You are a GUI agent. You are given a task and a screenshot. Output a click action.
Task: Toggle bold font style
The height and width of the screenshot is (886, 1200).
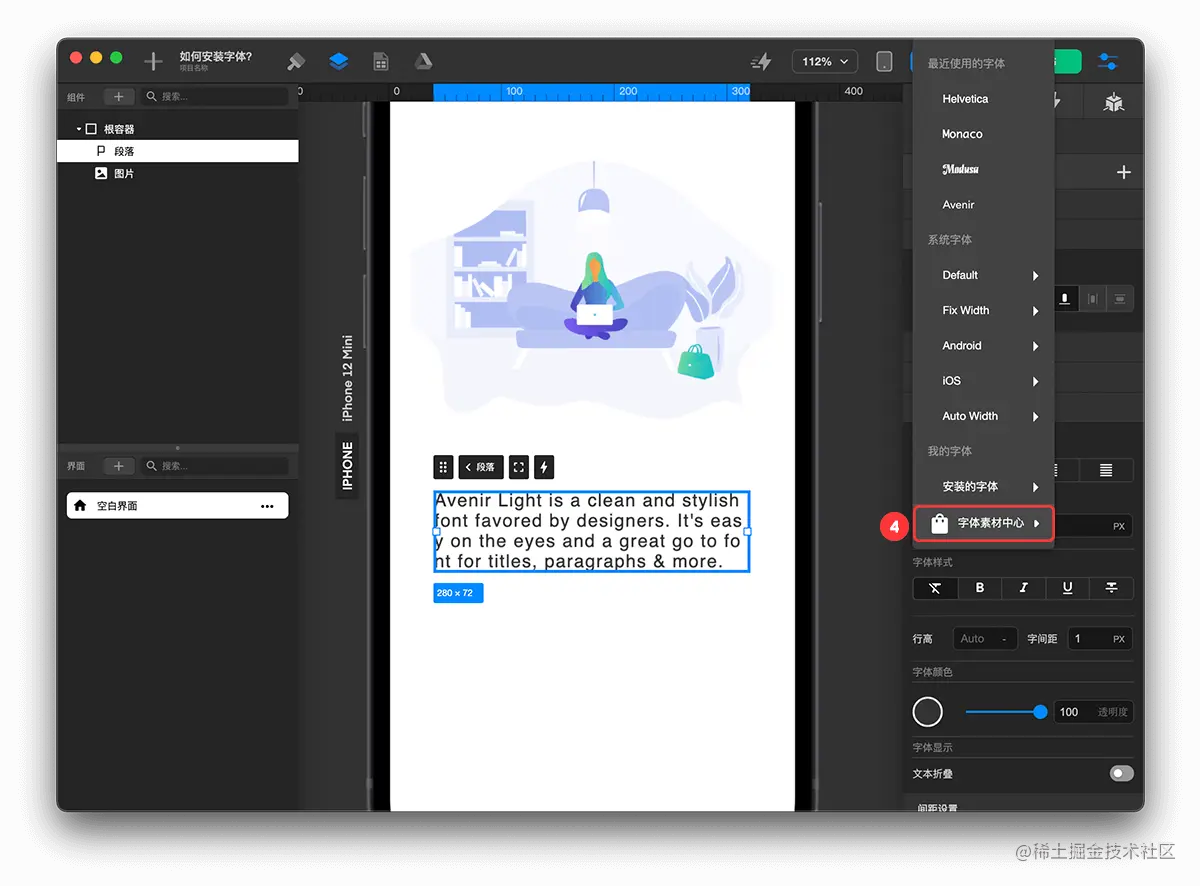pyautogui.click(x=980, y=588)
